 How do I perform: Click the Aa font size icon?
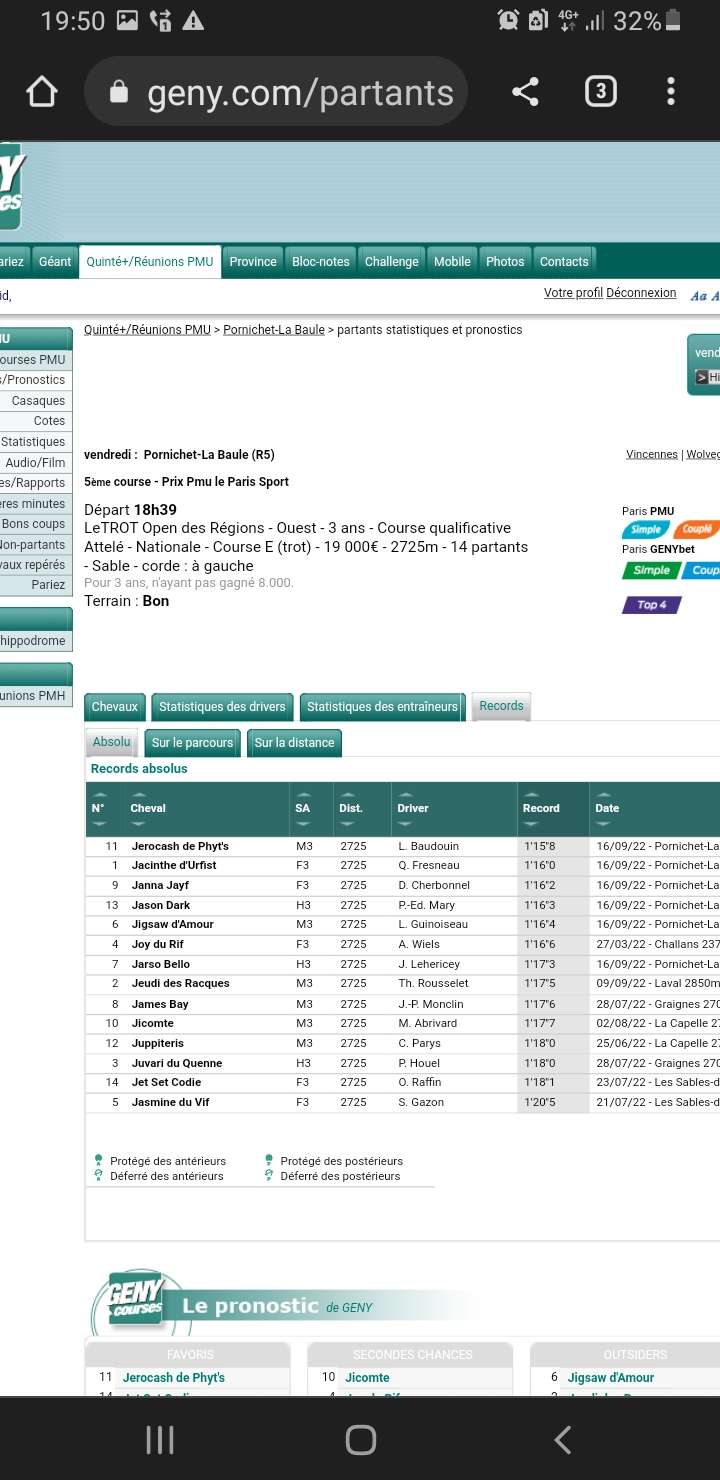click(x=698, y=294)
